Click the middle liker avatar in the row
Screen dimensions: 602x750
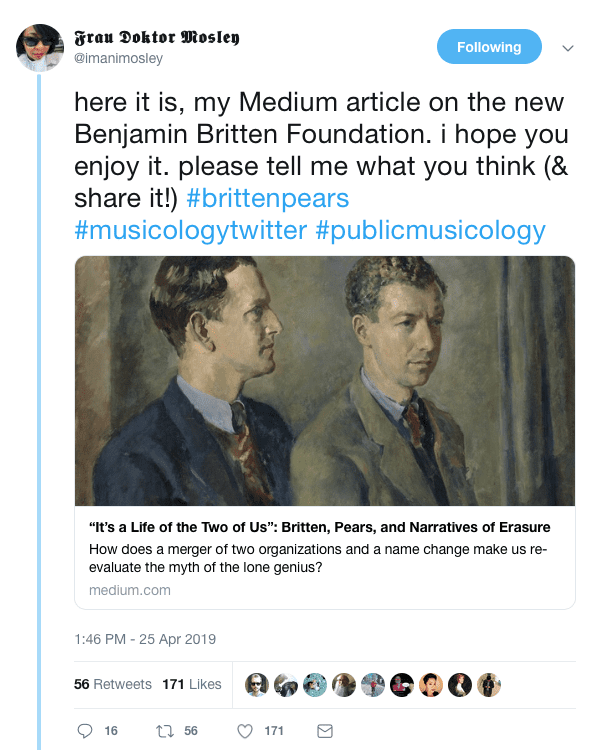click(x=373, y=684)
